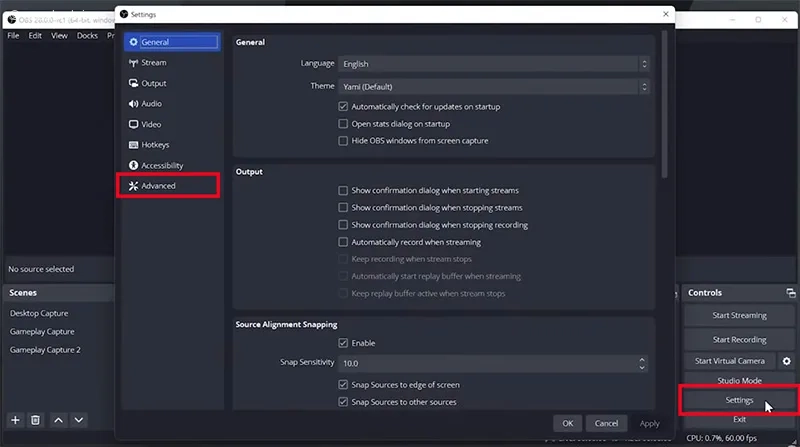The image size is (800, 447).
Task: Click the tools icon beside Advanced
Action: coord(133,186)
